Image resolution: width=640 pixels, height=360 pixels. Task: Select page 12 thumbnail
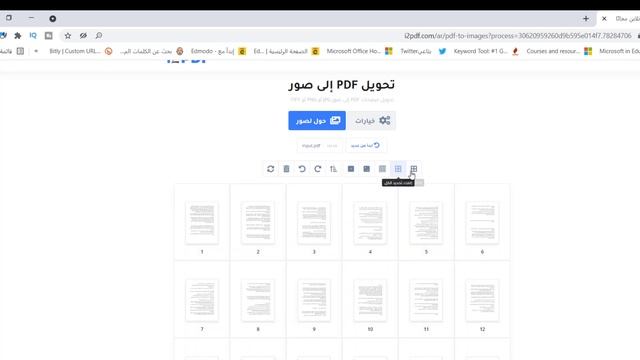click(482, 300)
